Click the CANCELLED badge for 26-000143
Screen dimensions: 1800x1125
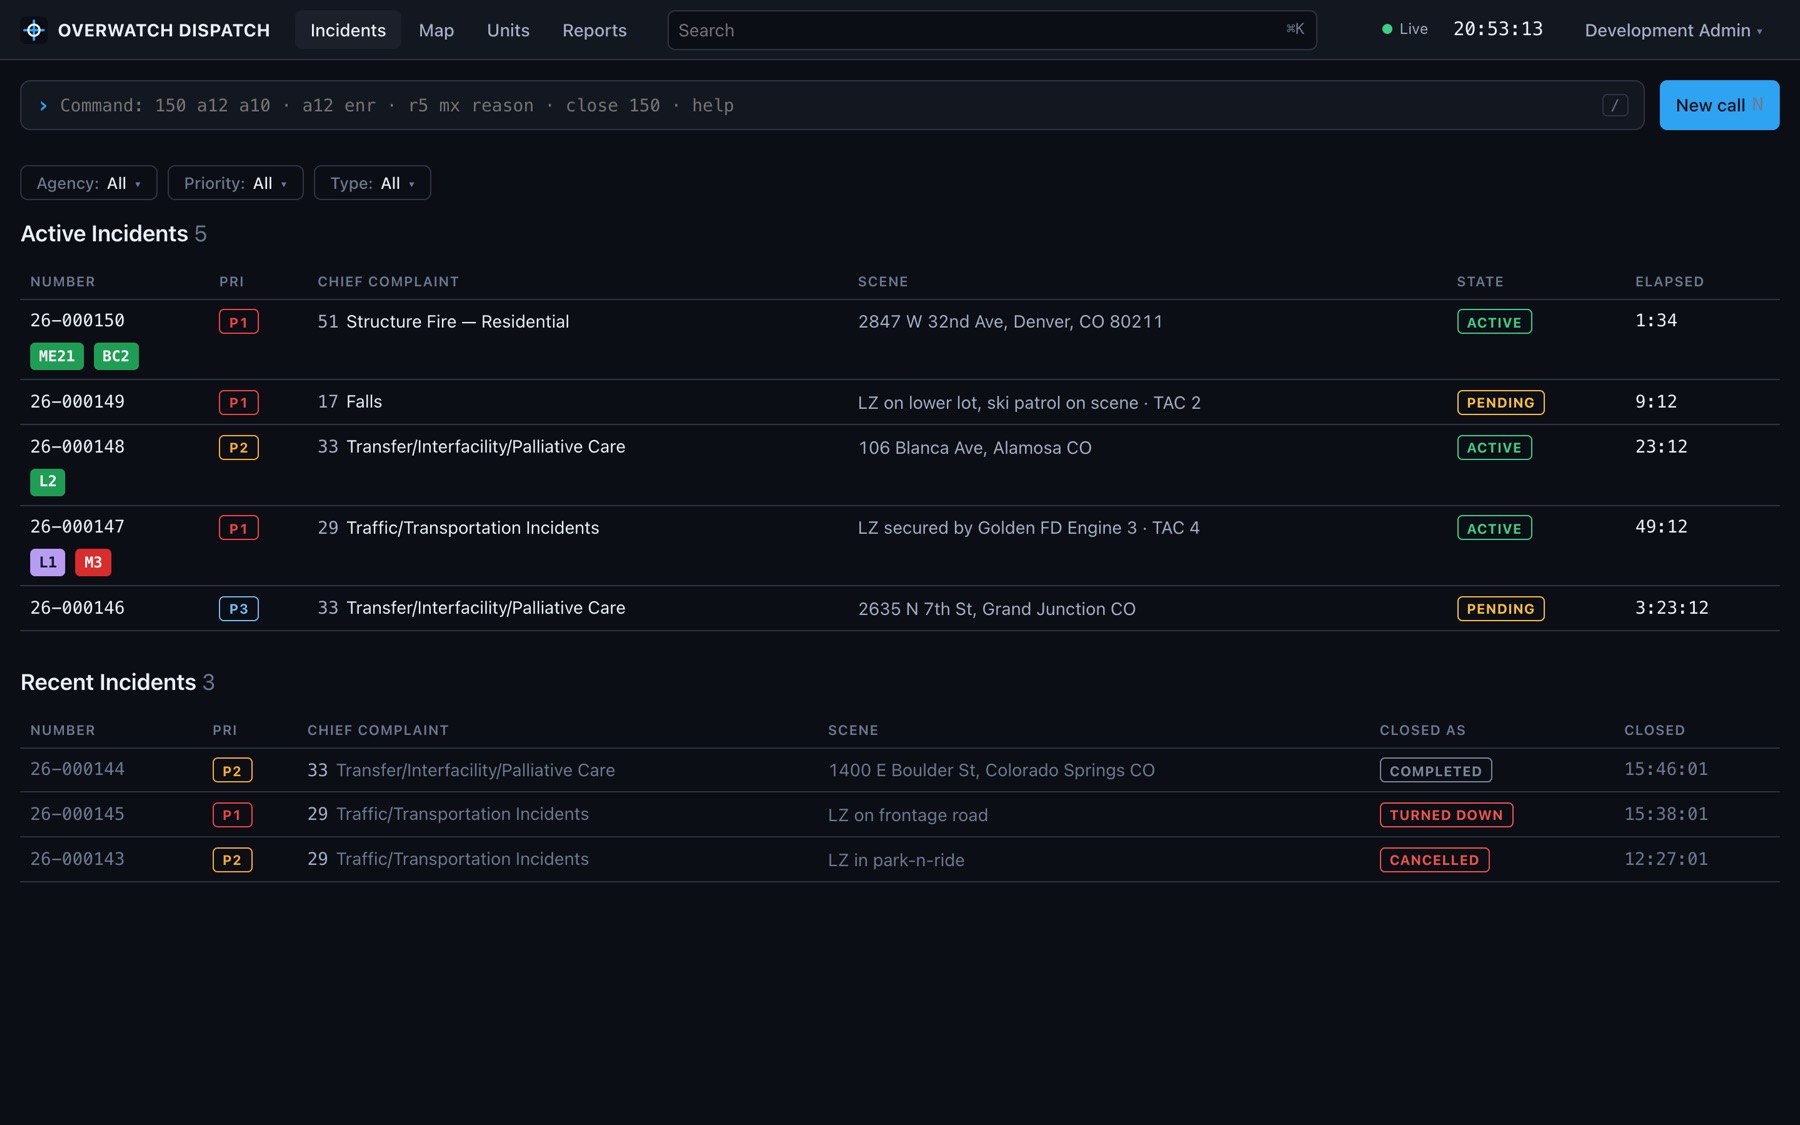click(1434, 860)
